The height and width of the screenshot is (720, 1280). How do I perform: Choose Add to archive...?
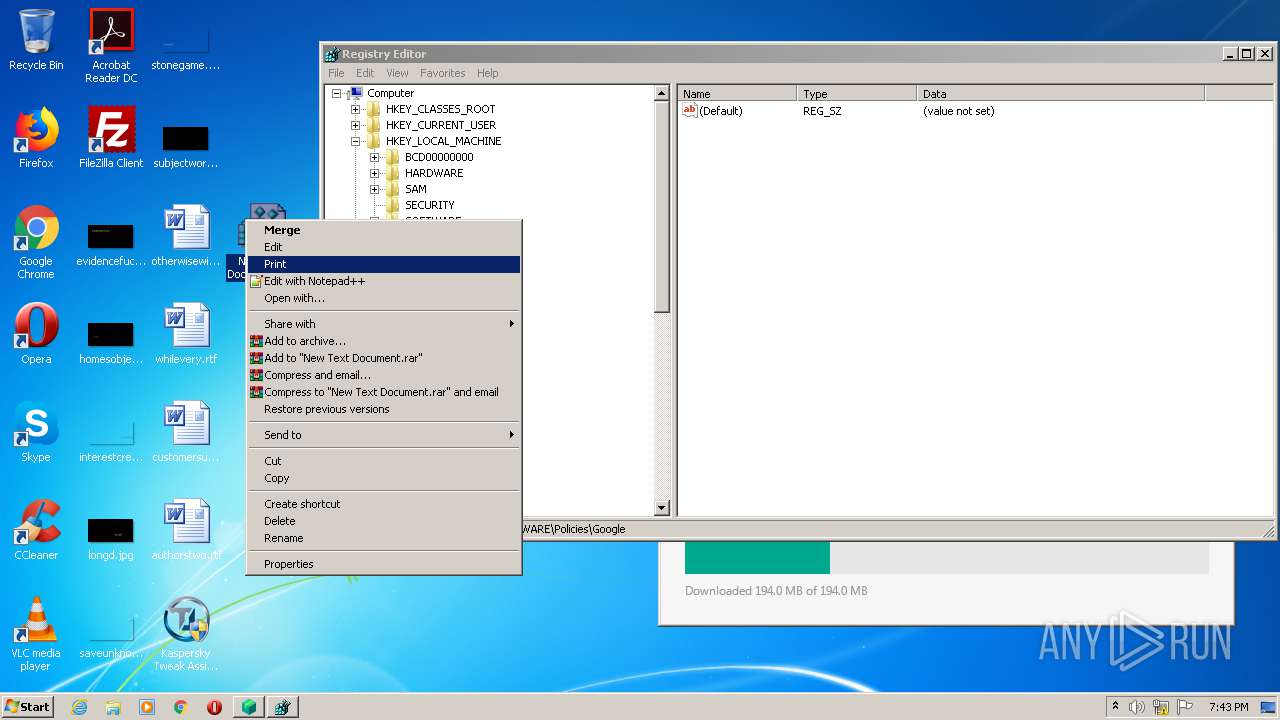pyautogui.click(x=384, y=341)
